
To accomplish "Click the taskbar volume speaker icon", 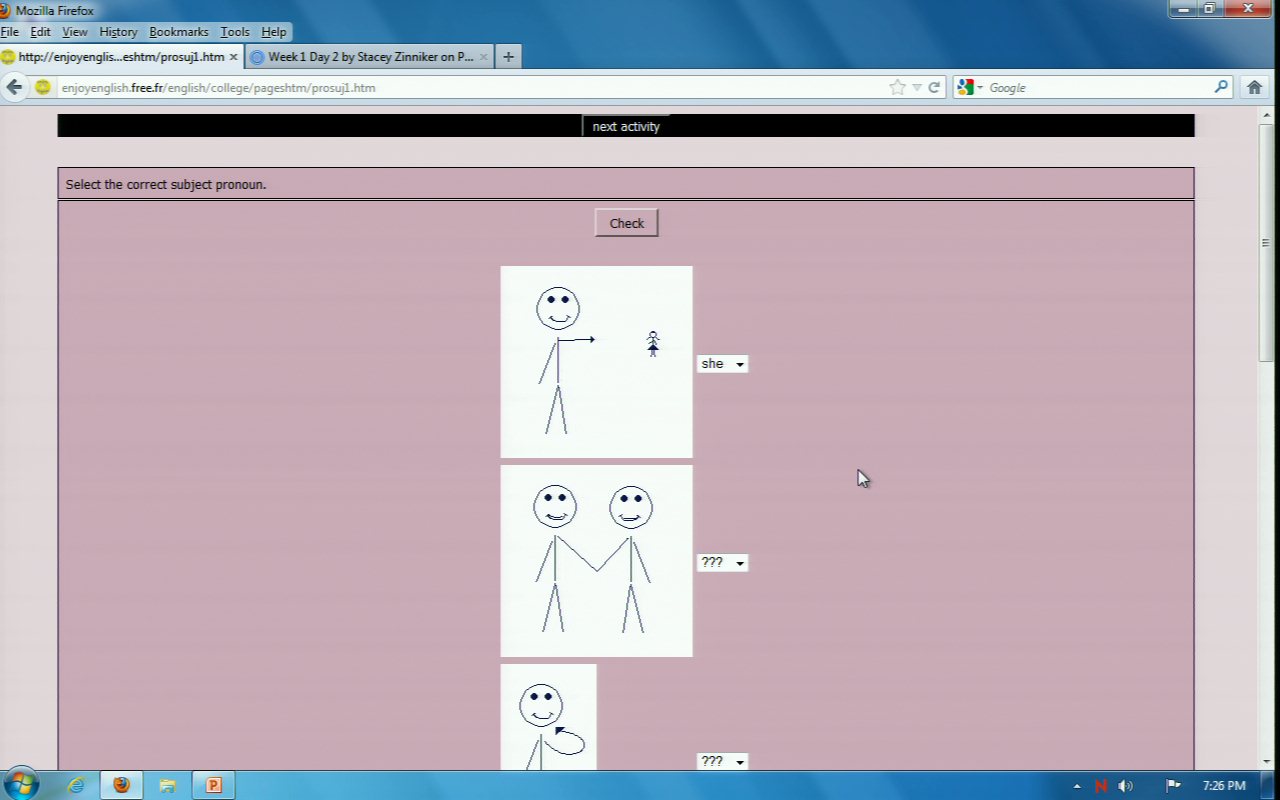I will coord(1125,786).
